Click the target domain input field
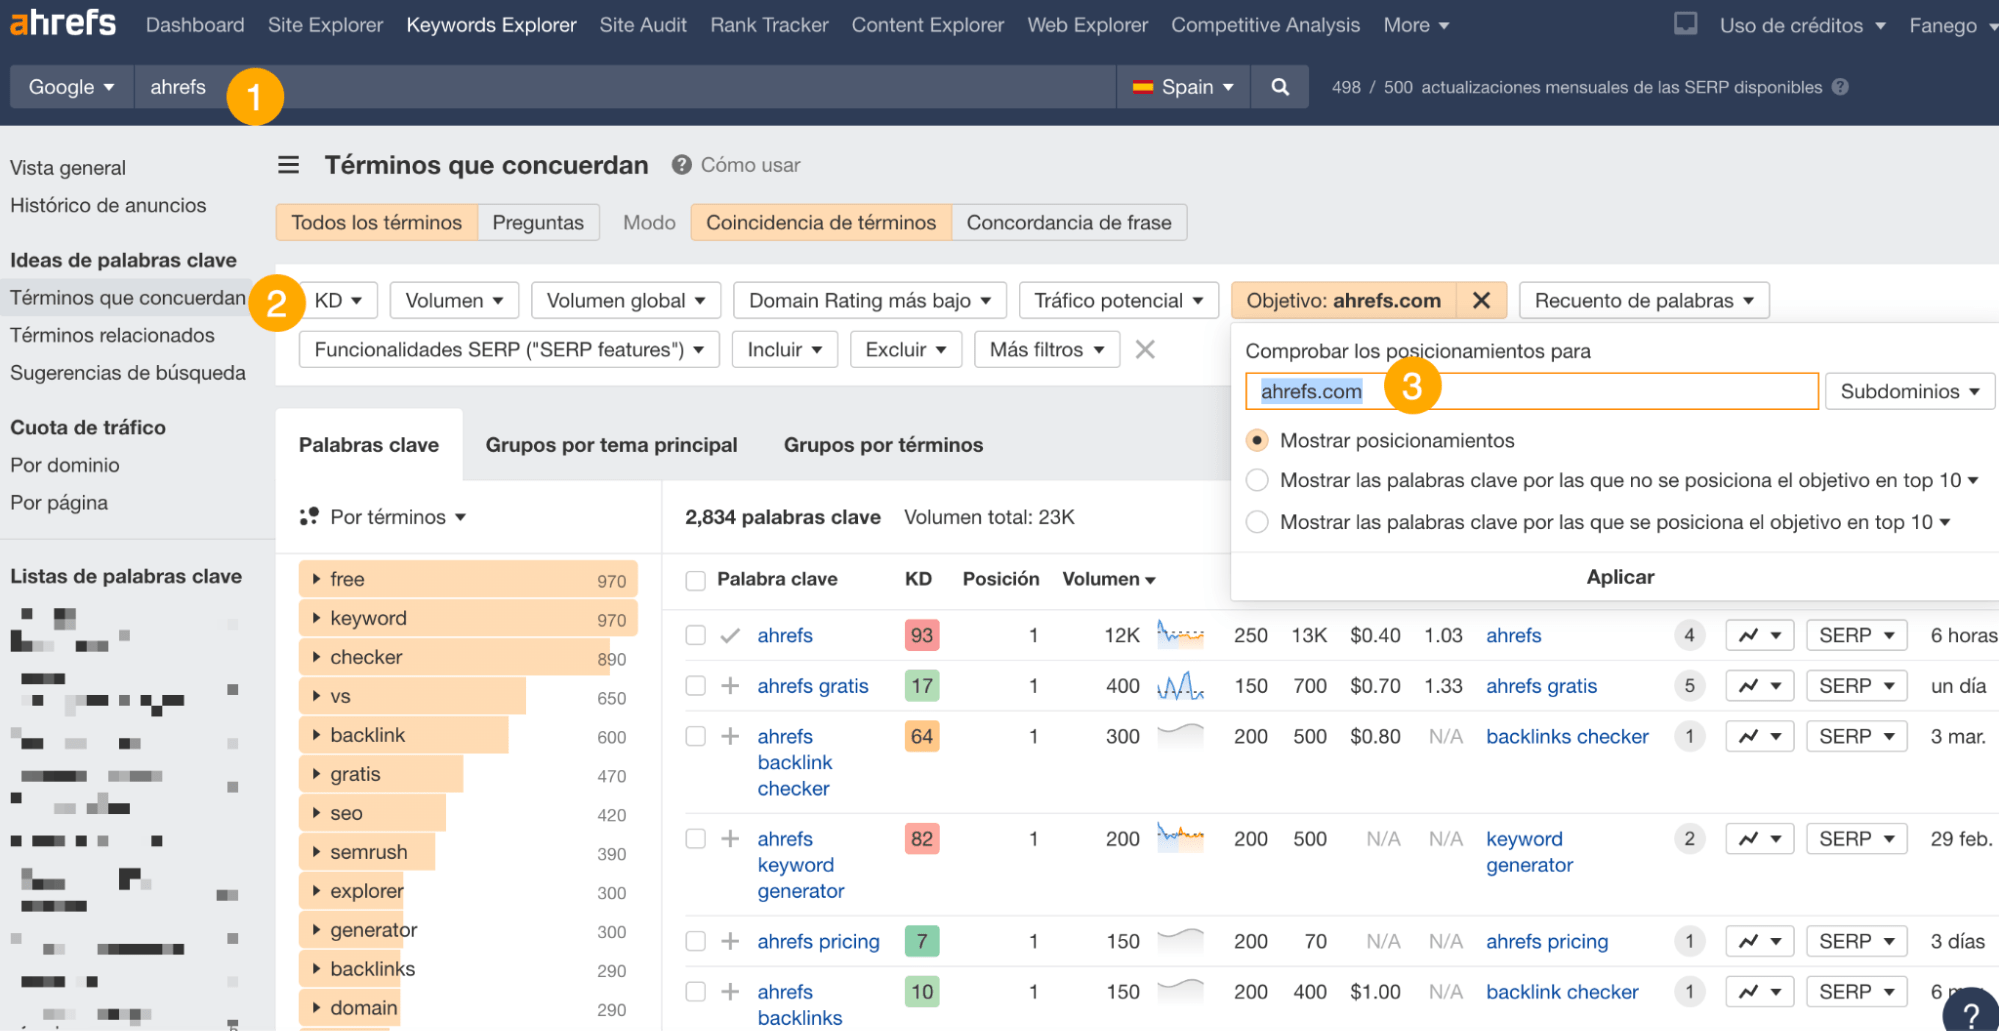 (1530, 391)
